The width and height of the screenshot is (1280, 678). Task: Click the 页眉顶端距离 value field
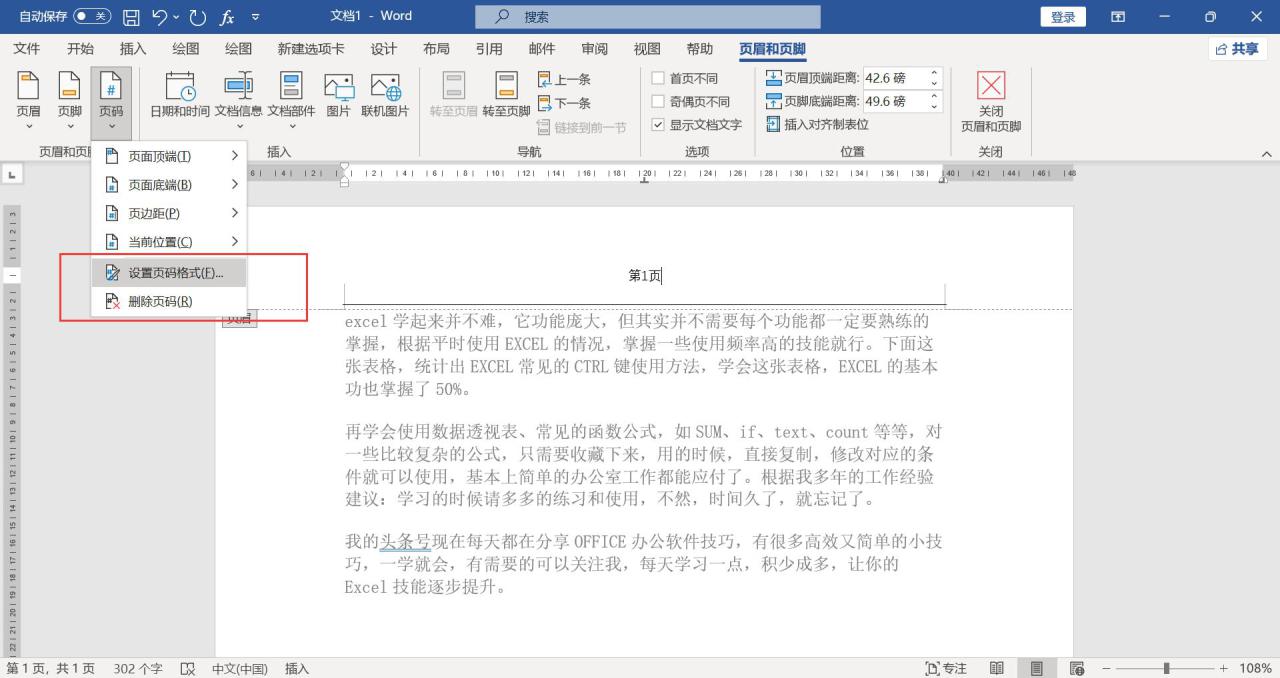896,78
